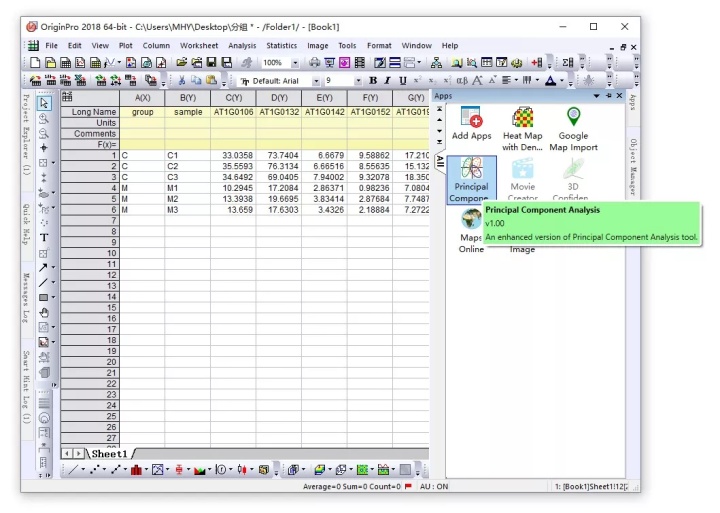Screen dimensions: 720x513
Task: Open the Worksheet menu
Action: tap(199, 45)
